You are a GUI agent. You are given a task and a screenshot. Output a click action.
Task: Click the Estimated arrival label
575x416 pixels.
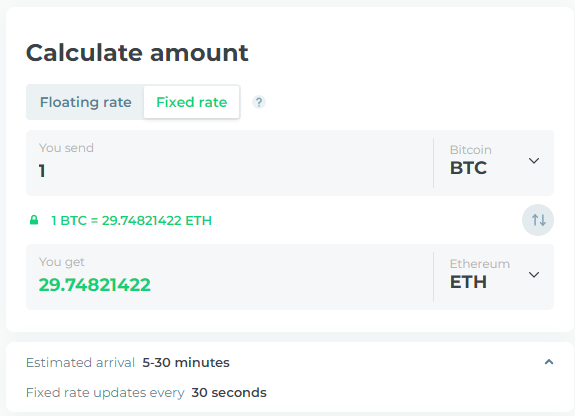click(81, 362)
